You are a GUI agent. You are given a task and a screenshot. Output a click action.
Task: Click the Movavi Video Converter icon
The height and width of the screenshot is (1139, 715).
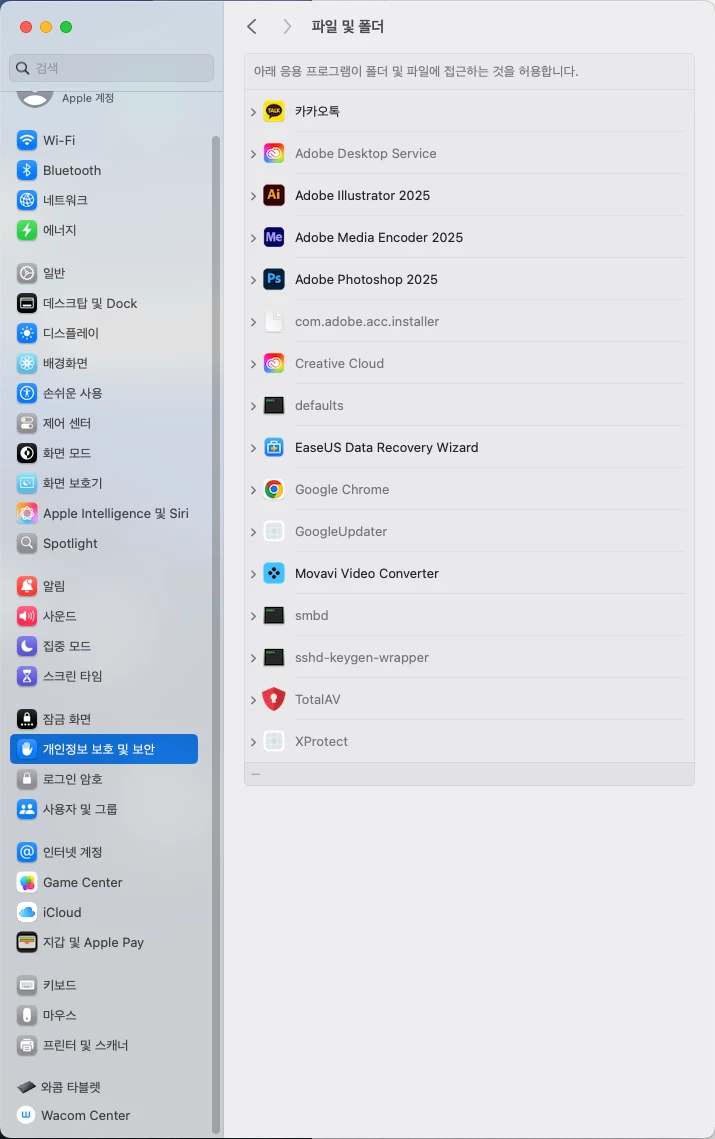274,573
